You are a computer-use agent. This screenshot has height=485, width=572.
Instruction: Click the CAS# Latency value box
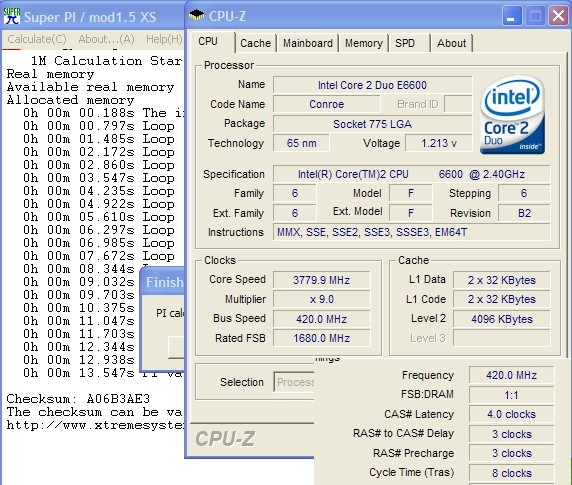click(x=511, y=414)
